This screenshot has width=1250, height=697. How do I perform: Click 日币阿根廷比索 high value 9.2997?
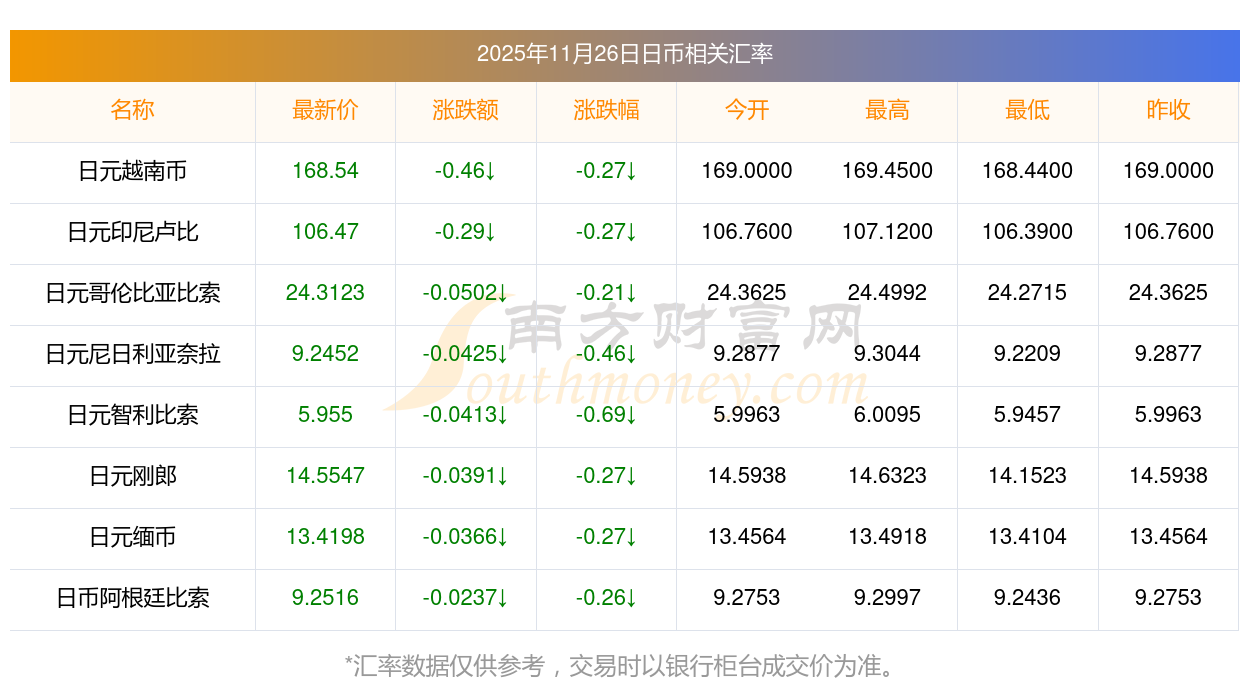(887, 598)
